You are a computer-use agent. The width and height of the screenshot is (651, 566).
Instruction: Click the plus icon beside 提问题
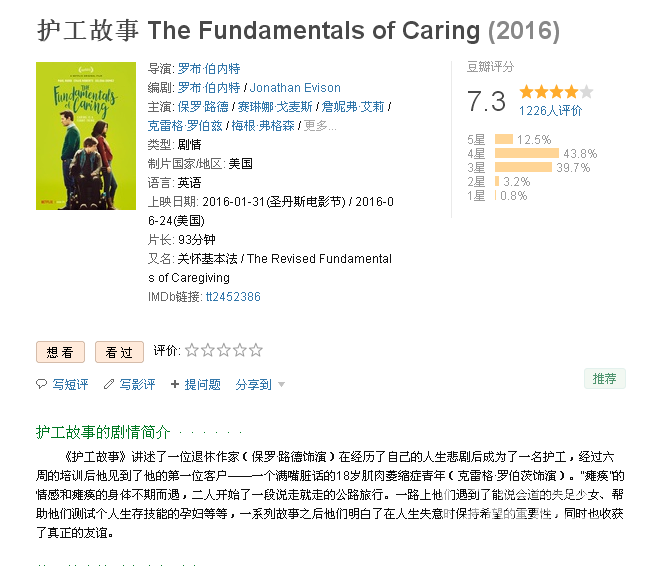[175, 384]
